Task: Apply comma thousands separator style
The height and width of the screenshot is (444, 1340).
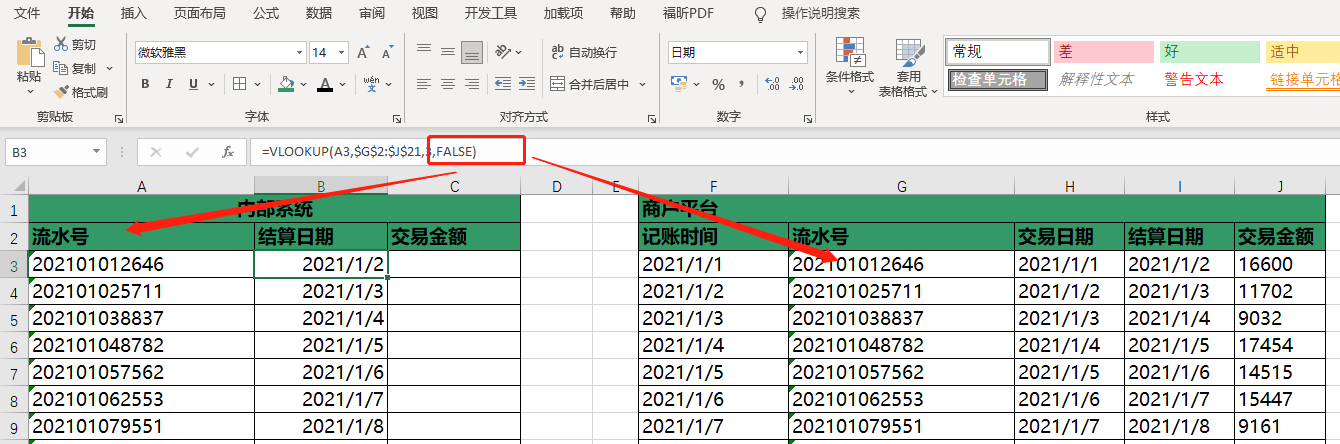Action: click(742, 84)
